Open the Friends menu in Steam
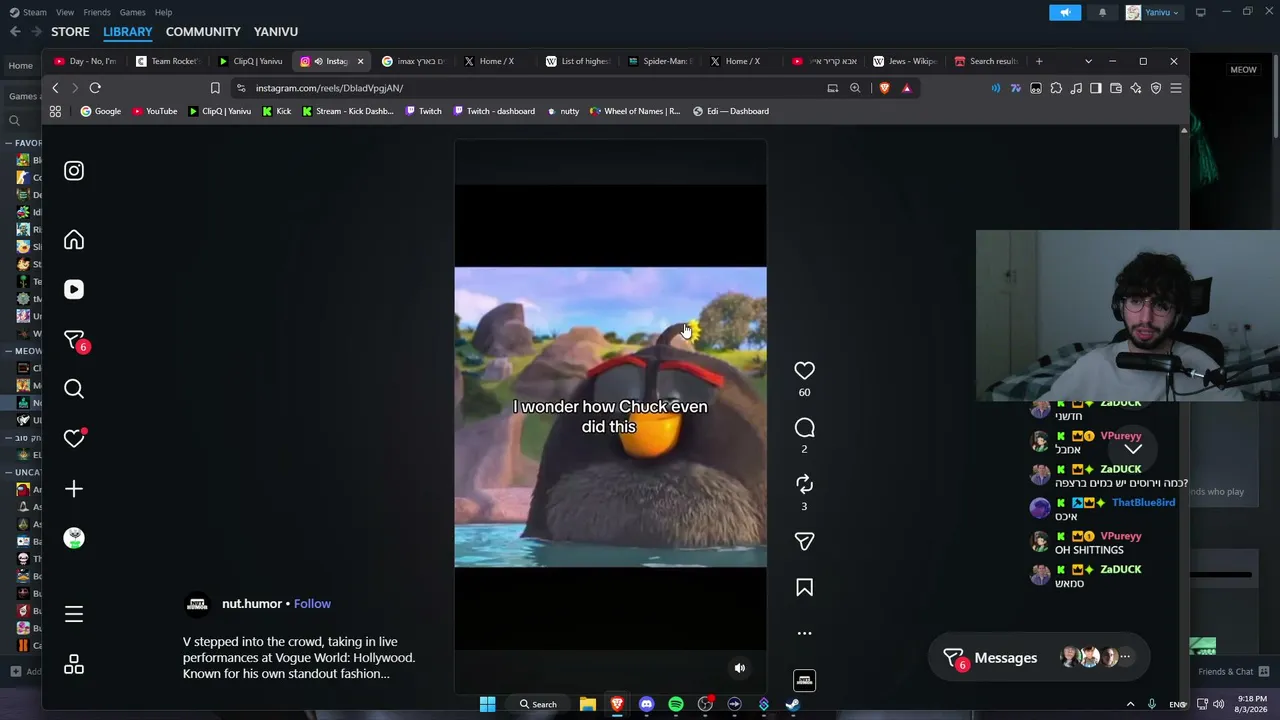Viewport: 1280px width, 720px height. click(97, 12)
